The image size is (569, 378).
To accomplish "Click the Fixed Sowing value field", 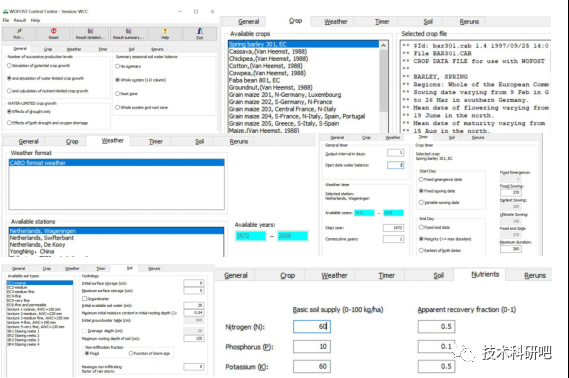I will click(x=511, y=193).
